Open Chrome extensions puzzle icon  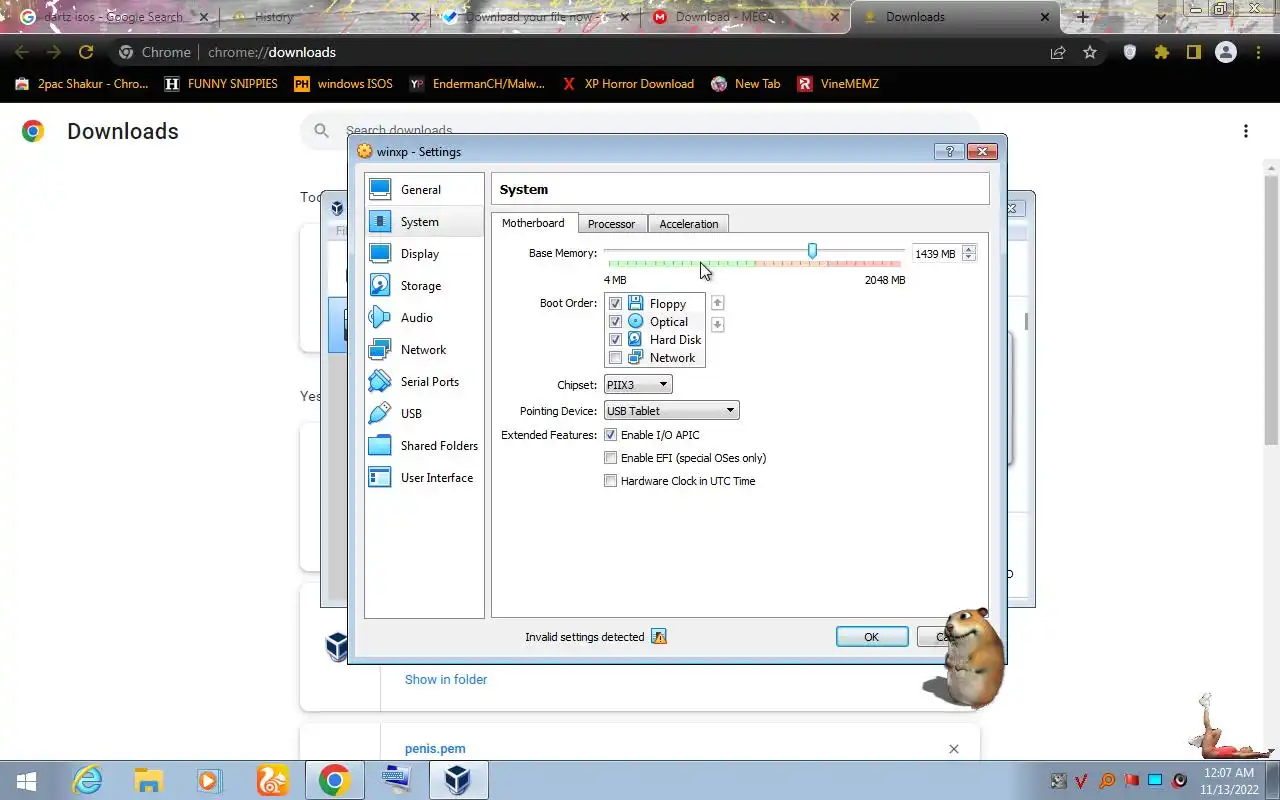click(x=1162, y=52)
